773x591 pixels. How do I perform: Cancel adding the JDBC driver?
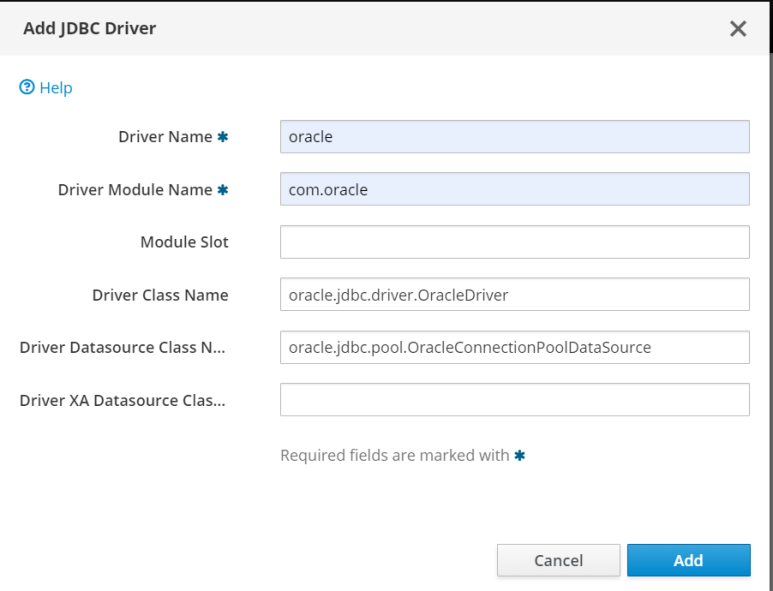click(559, 560)
